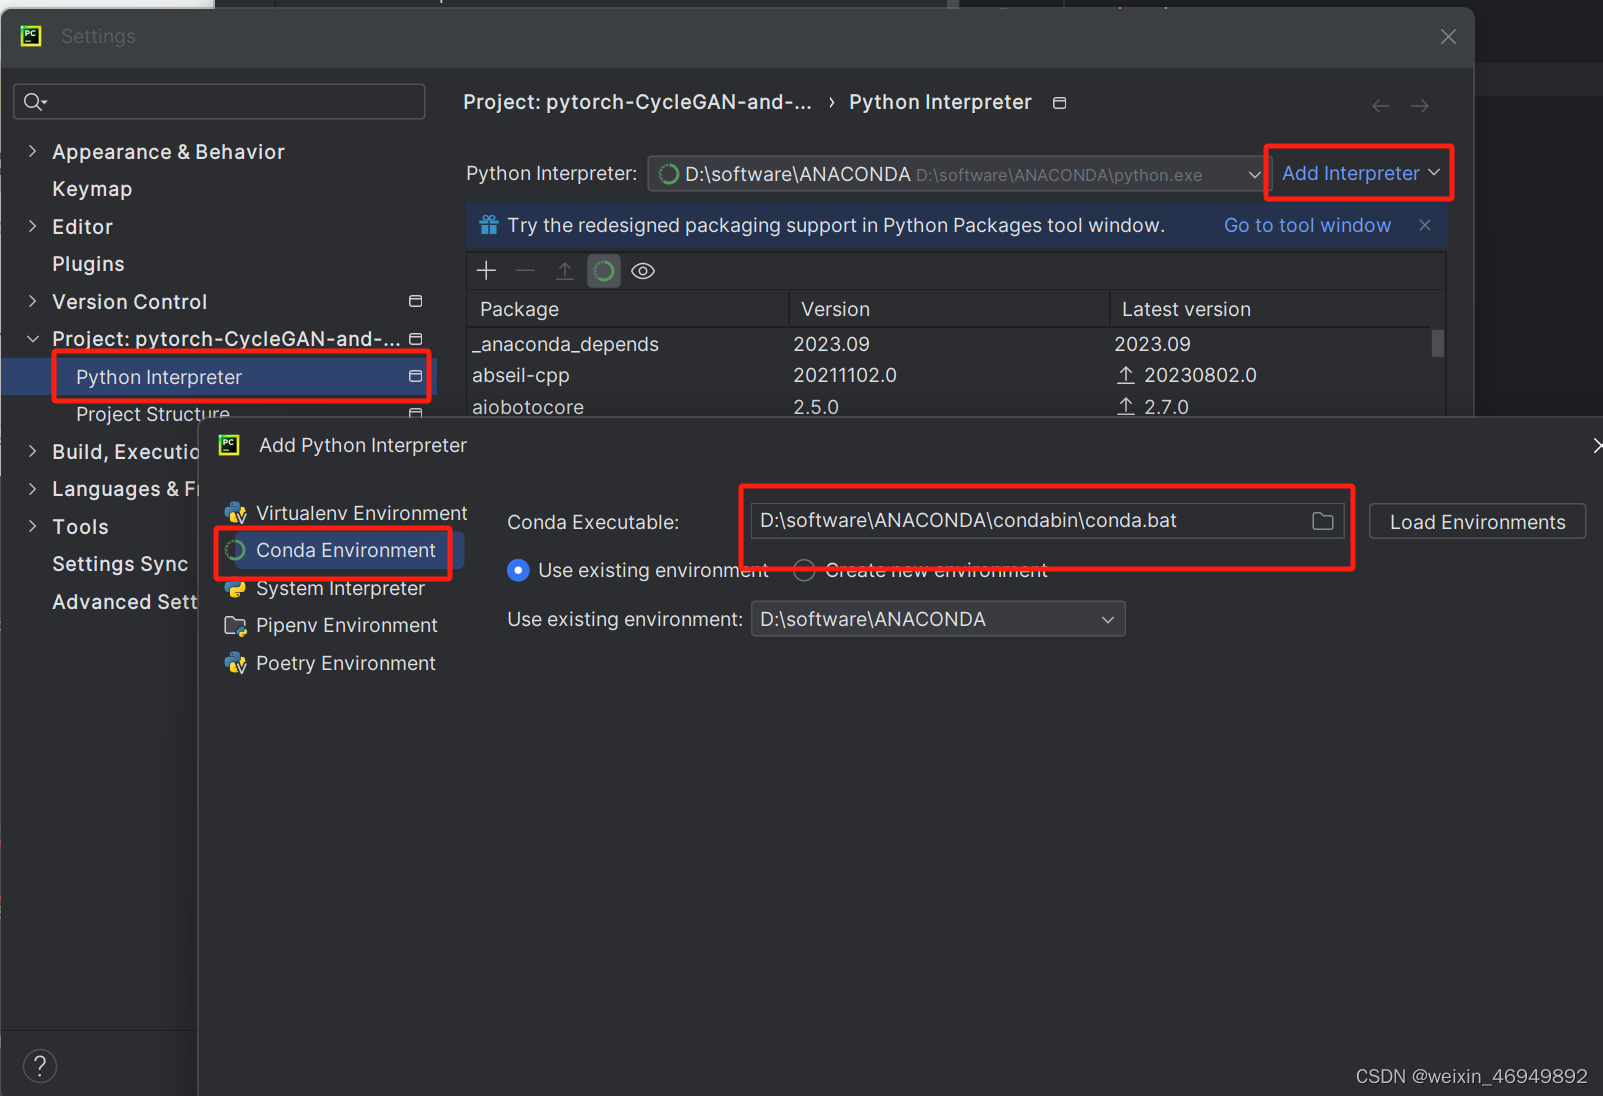Open Settings Sync entry

[120, 564]
